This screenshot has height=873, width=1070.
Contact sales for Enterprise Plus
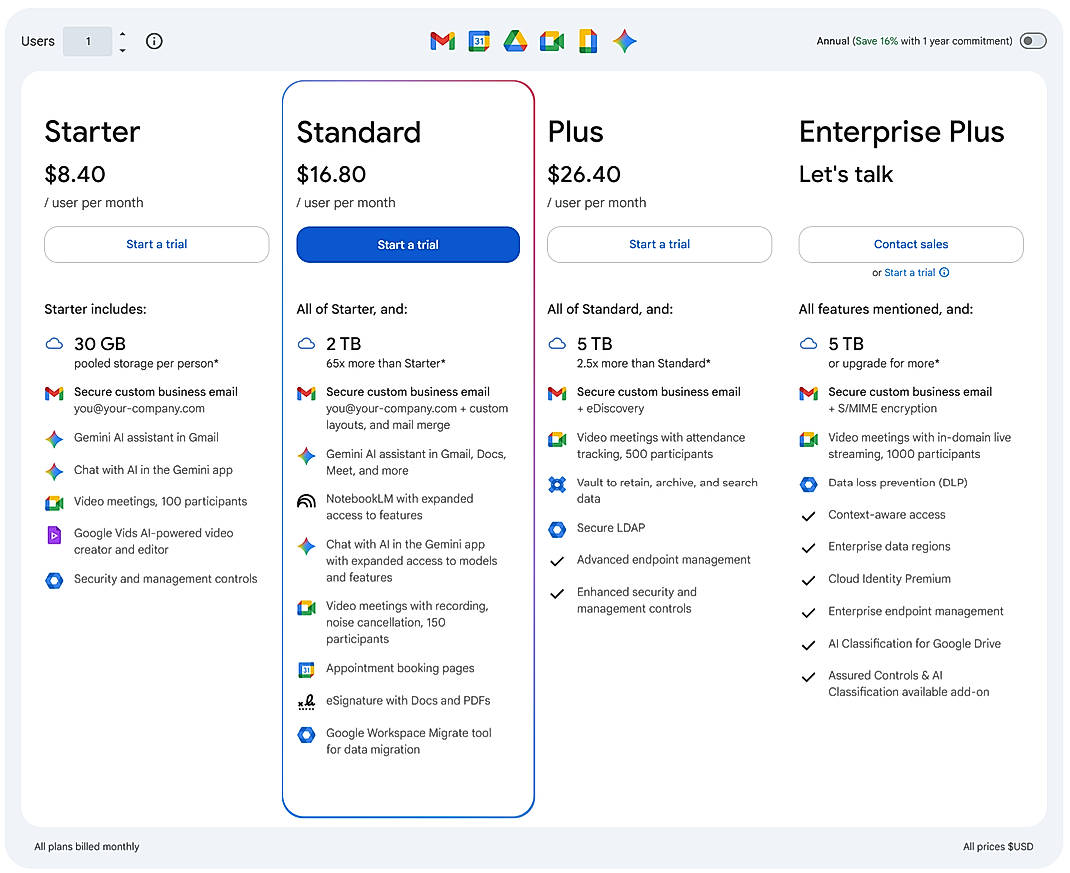(911, 244)
